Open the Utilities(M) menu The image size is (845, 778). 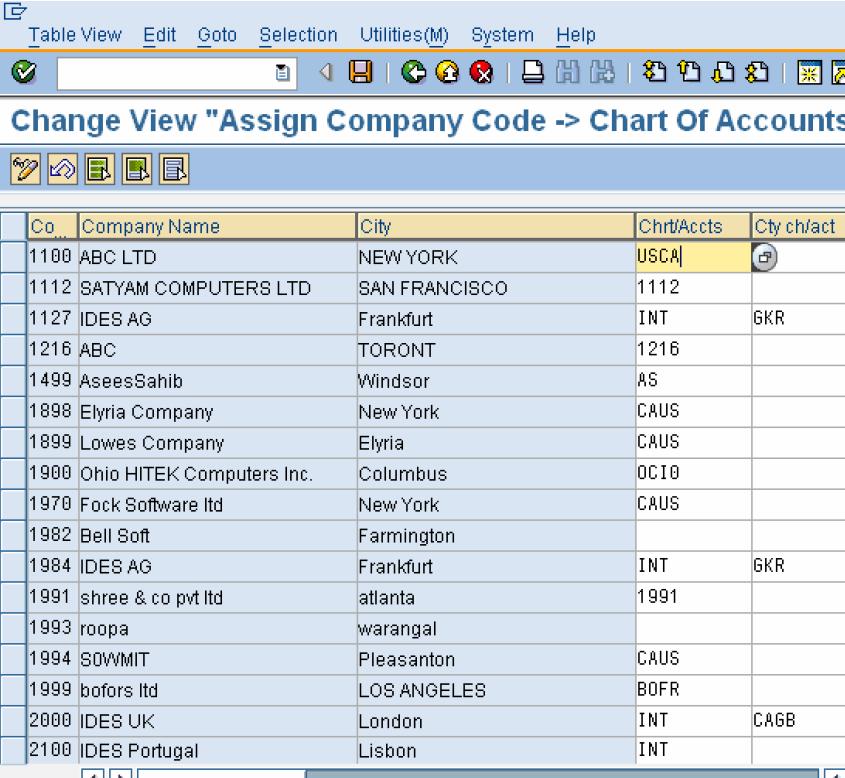point(404,35)
